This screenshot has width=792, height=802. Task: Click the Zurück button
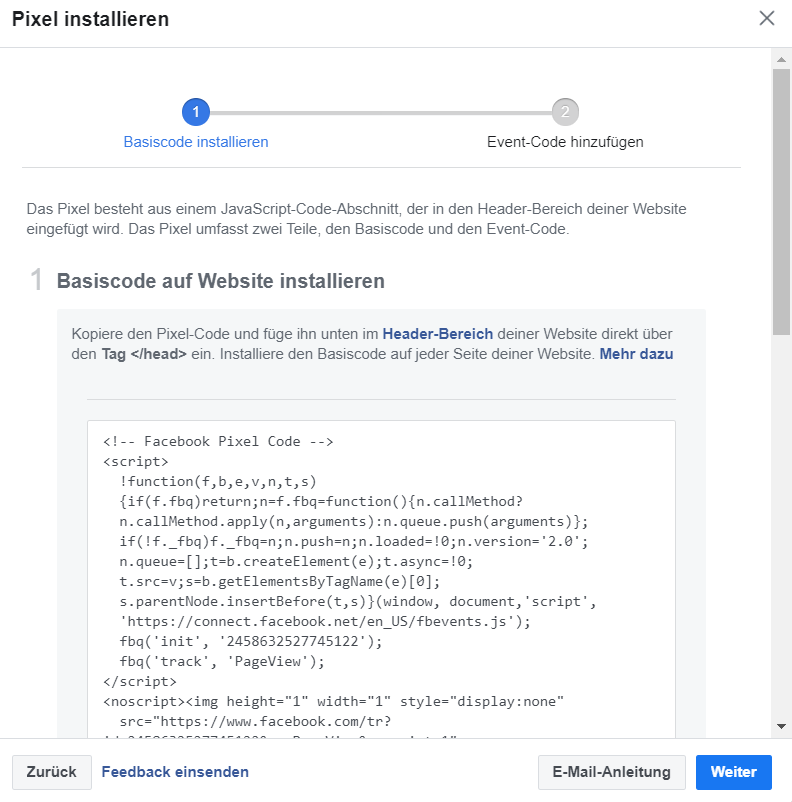pyautogui.click(x=52, y=772)
